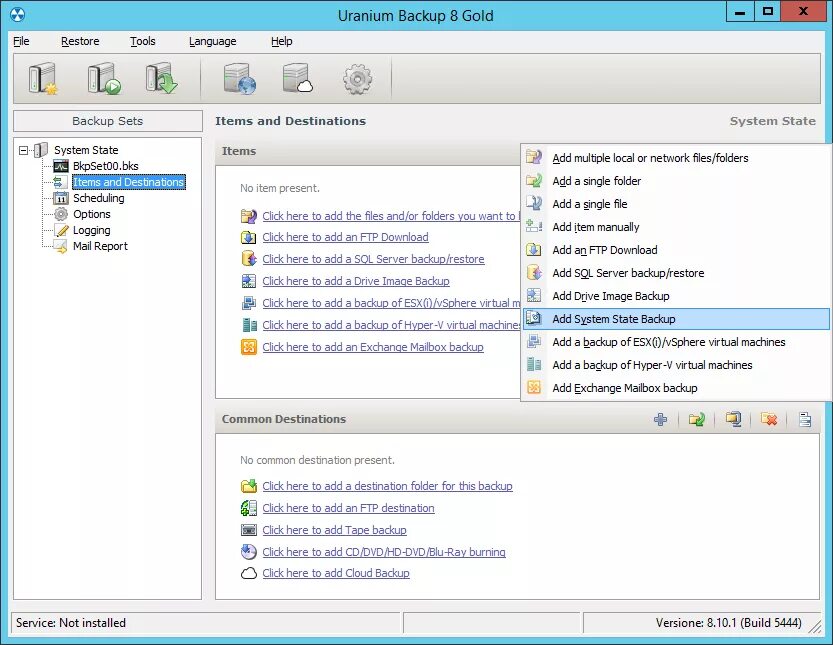Select Mail Report in the tree
This screenshot has width=833, height=645.
[x=100, y=246]
